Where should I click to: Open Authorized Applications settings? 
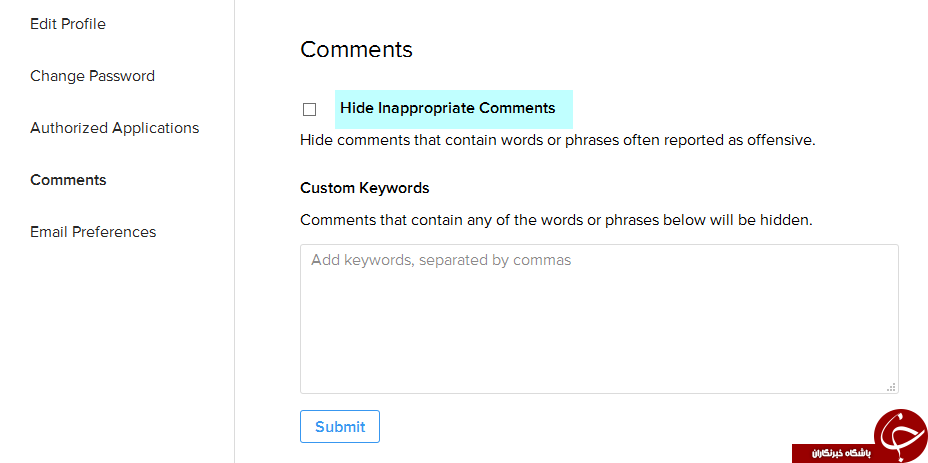pos(115,128)
